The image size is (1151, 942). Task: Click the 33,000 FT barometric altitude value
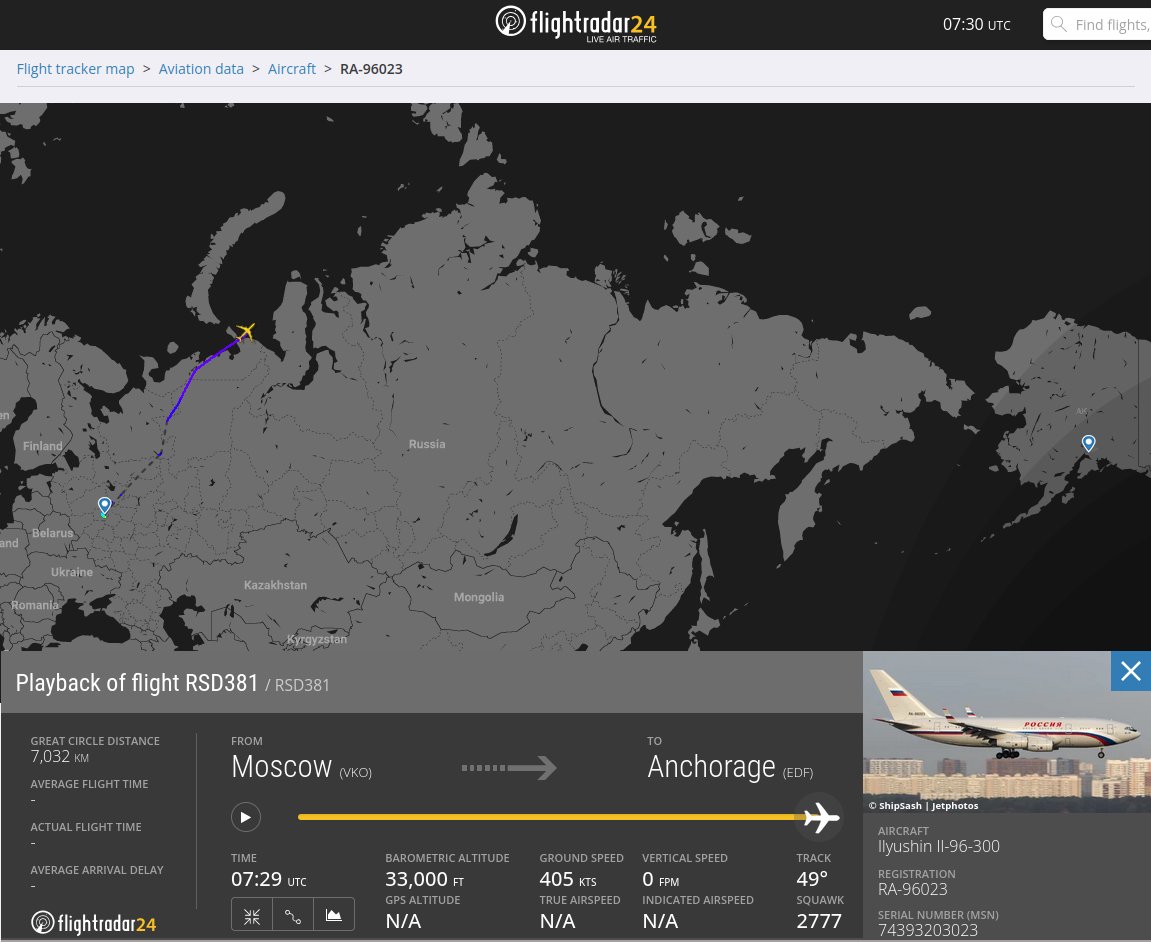point(424,879)
